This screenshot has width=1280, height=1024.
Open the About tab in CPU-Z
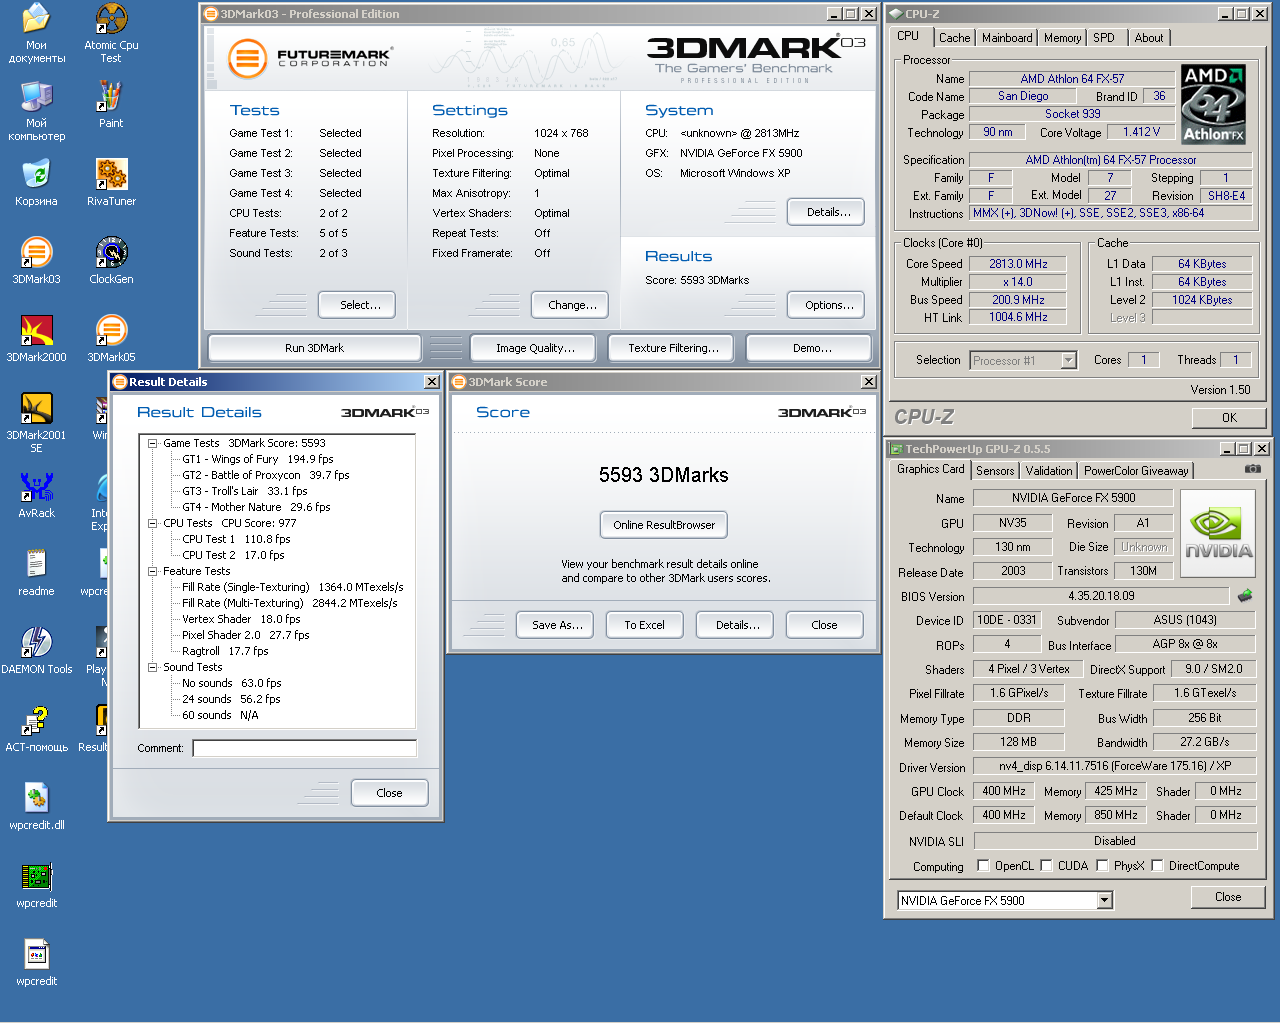point(1148,38)
